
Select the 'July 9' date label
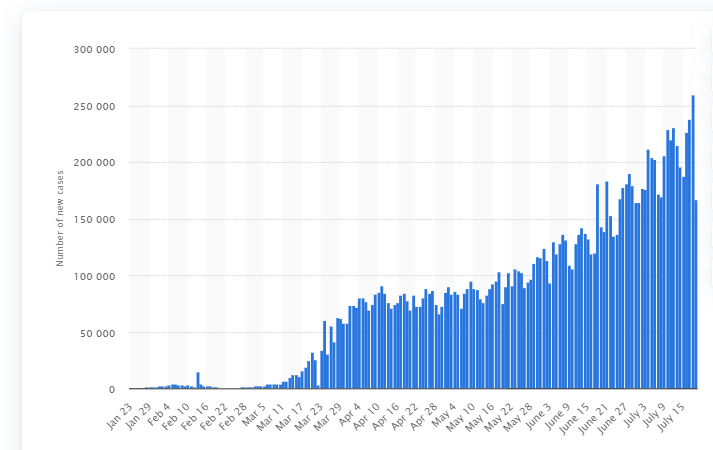(x=655, y=415)
